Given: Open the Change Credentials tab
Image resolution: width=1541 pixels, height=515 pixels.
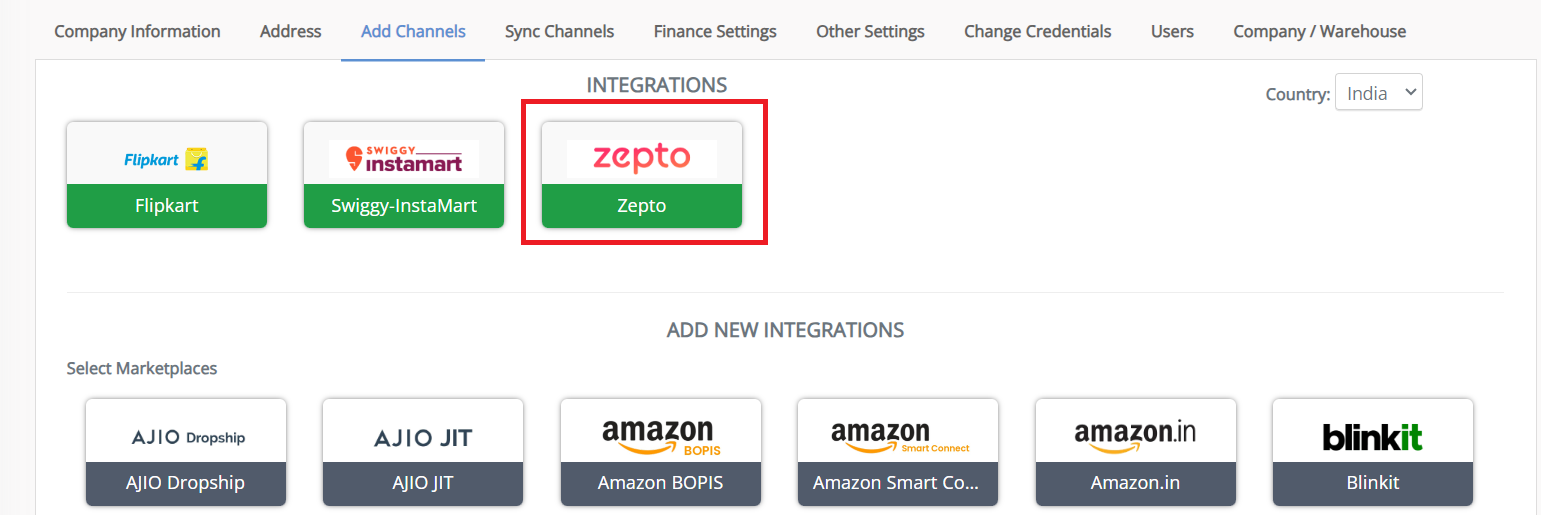Looking at the screenshot, I should point(1038,31).
